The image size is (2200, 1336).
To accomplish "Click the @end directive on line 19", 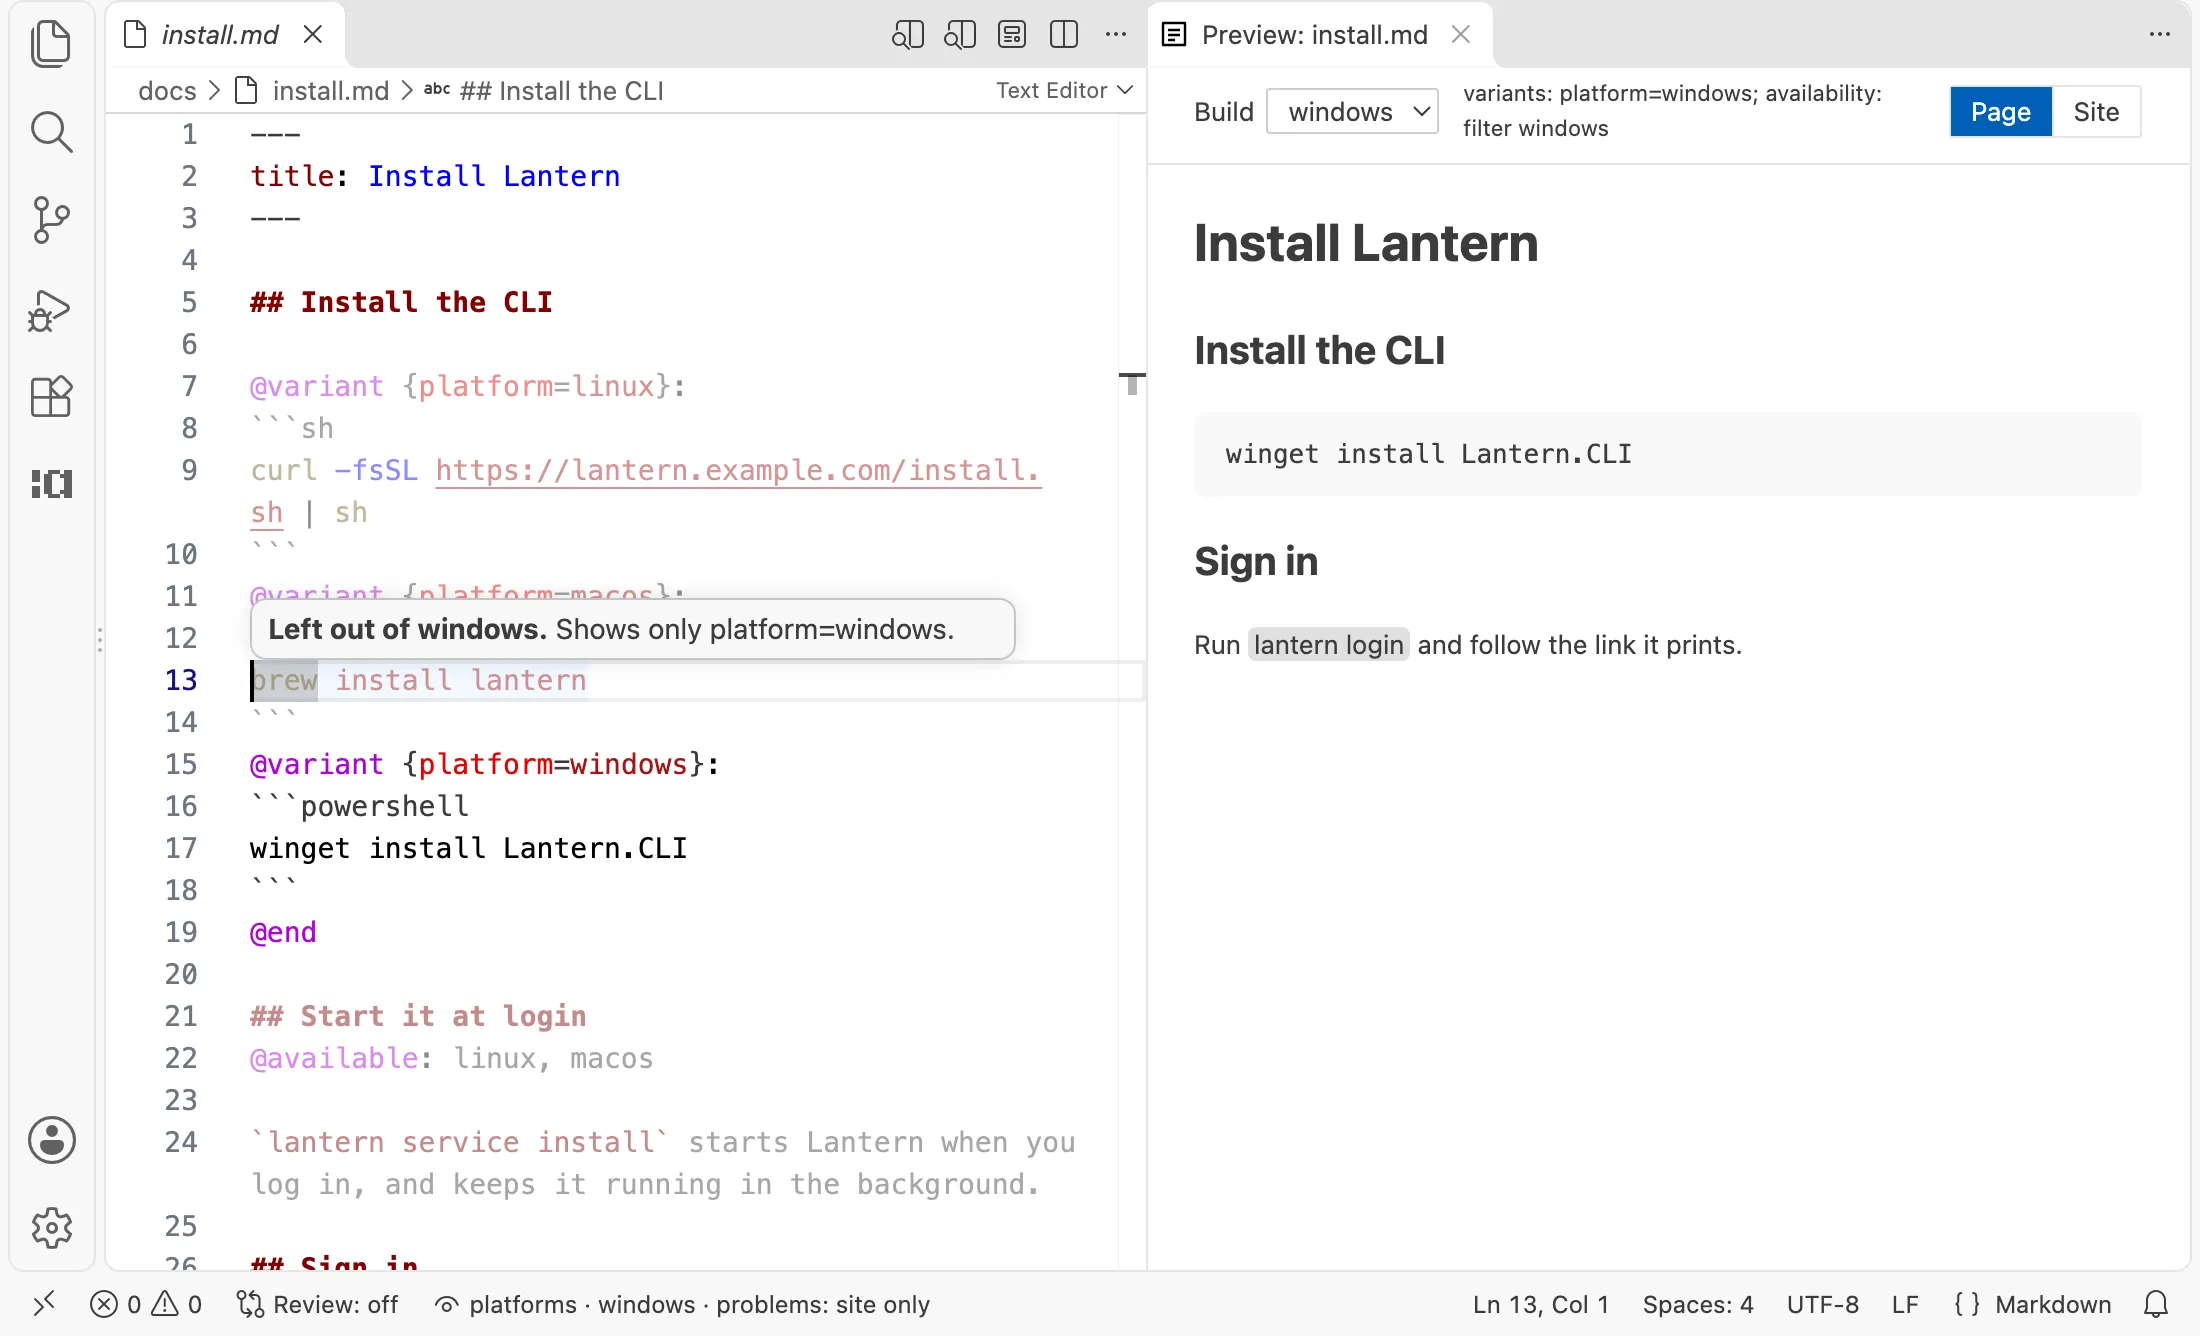I will tap(283, 932).
